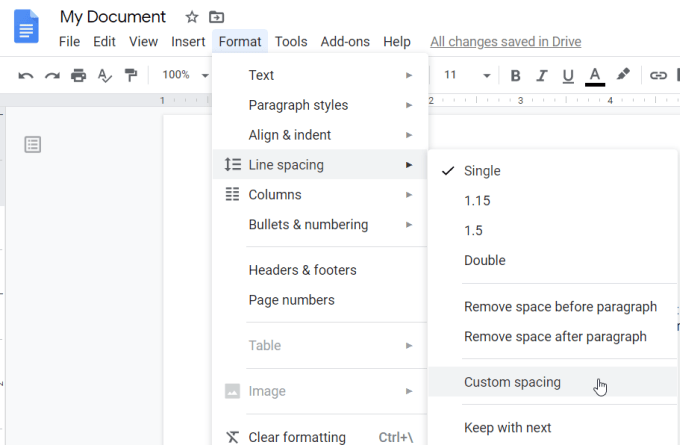Screen dimensions: 680x445
Task: Click the undo arrow icon
Action: coord(26,75)
